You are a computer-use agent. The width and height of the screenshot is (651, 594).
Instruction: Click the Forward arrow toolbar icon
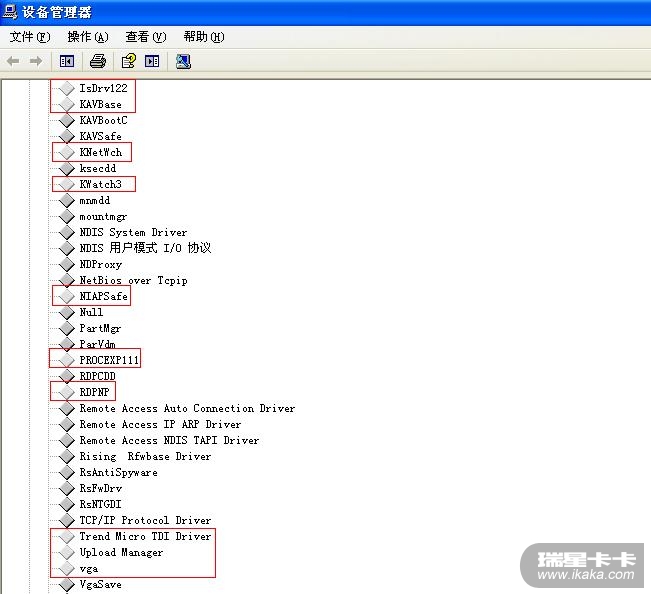pos(36,61)
